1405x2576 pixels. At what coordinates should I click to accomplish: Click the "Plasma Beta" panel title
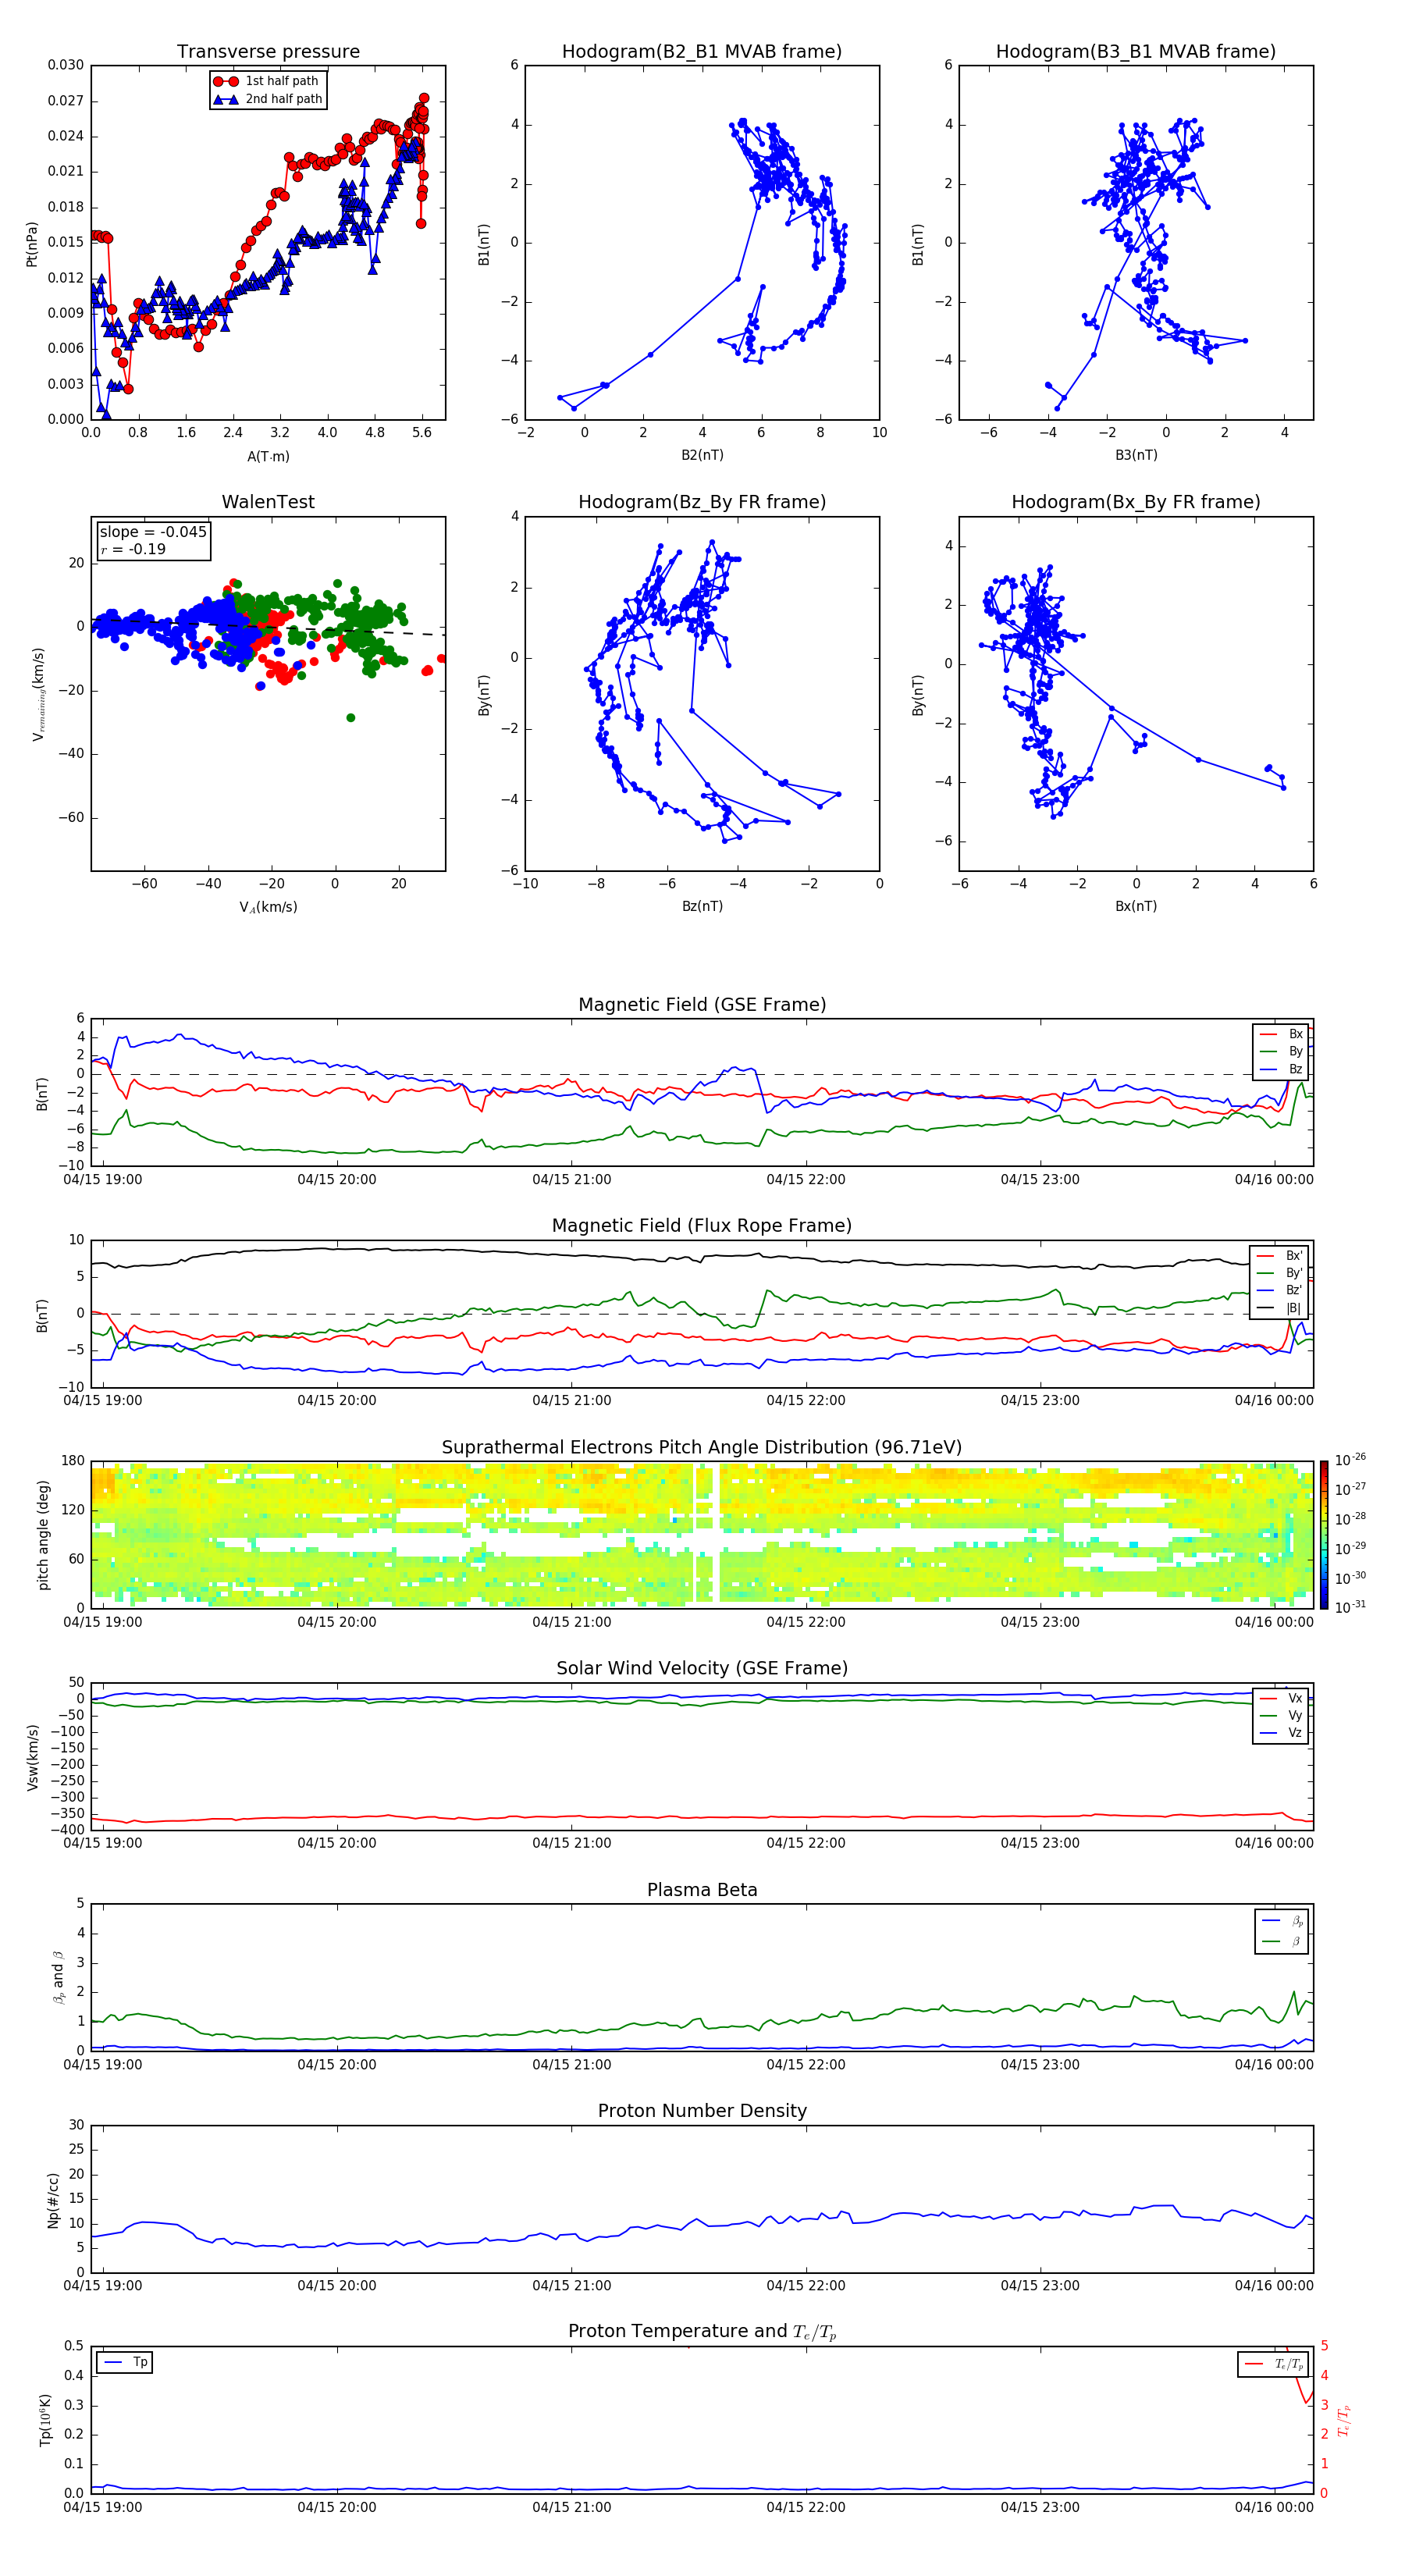click(x=702, y=1890)
